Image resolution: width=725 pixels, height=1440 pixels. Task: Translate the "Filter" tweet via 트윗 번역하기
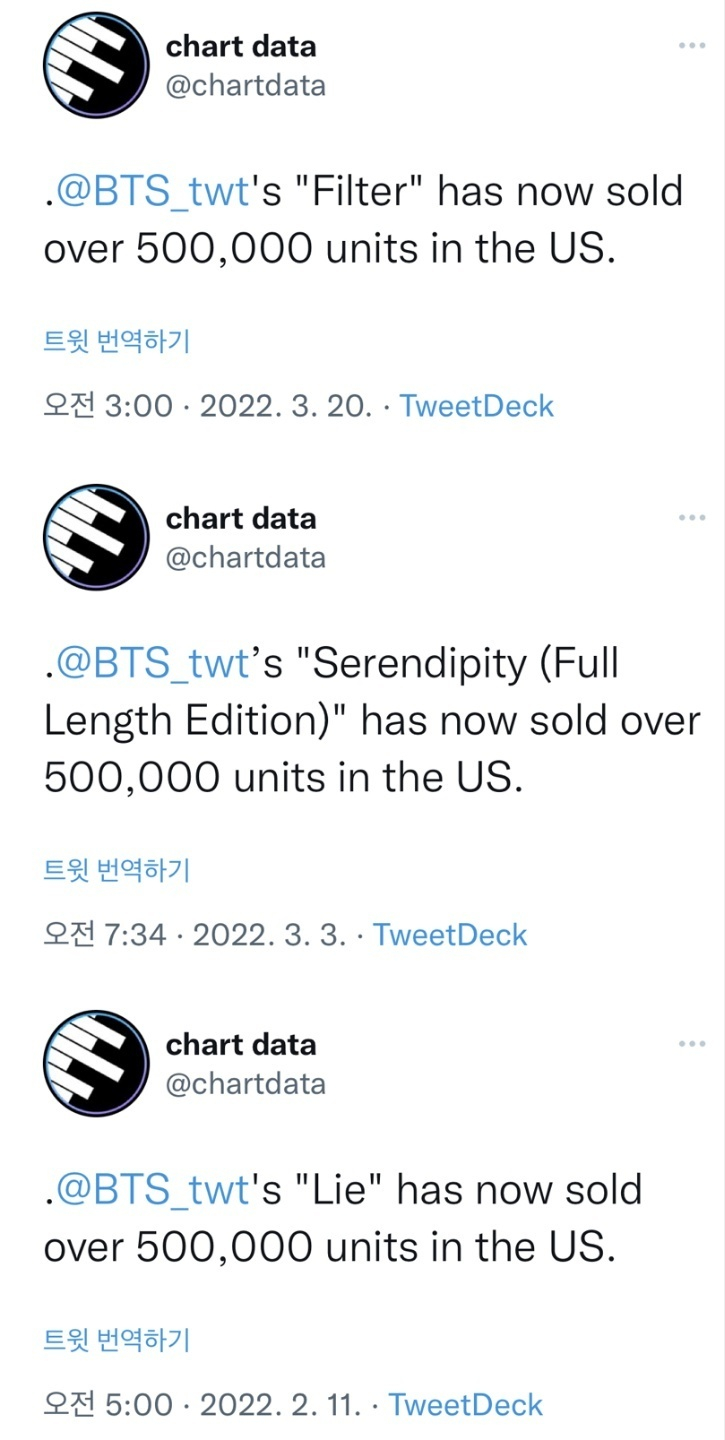point(116,342)
